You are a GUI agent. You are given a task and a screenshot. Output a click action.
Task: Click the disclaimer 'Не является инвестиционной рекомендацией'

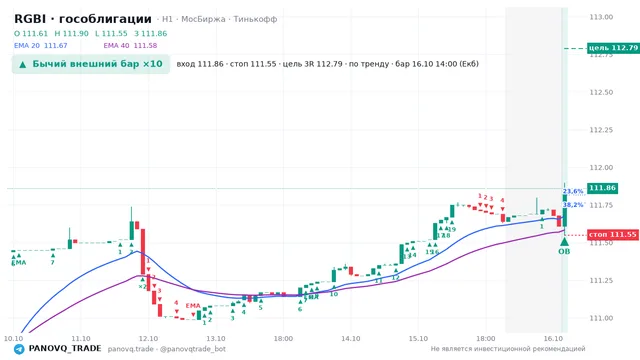[x=508, y=349]
